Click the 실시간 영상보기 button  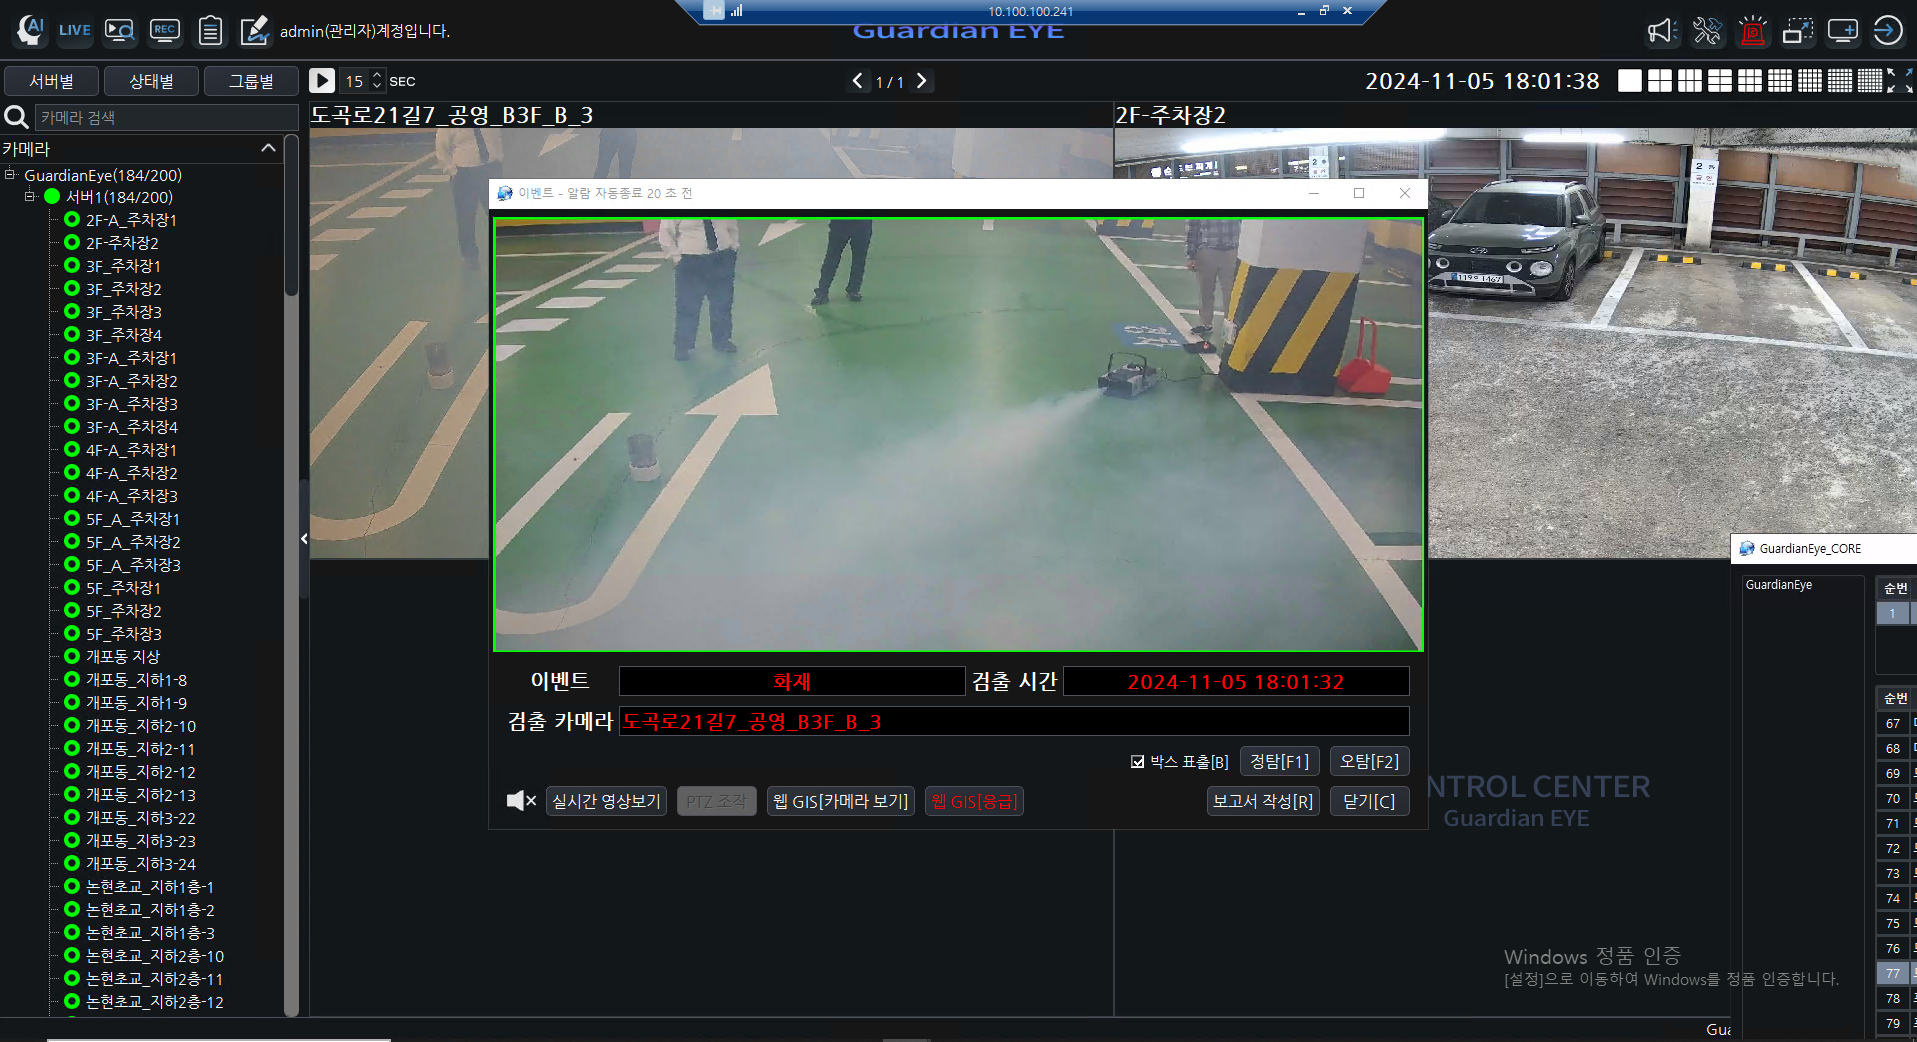607,802
